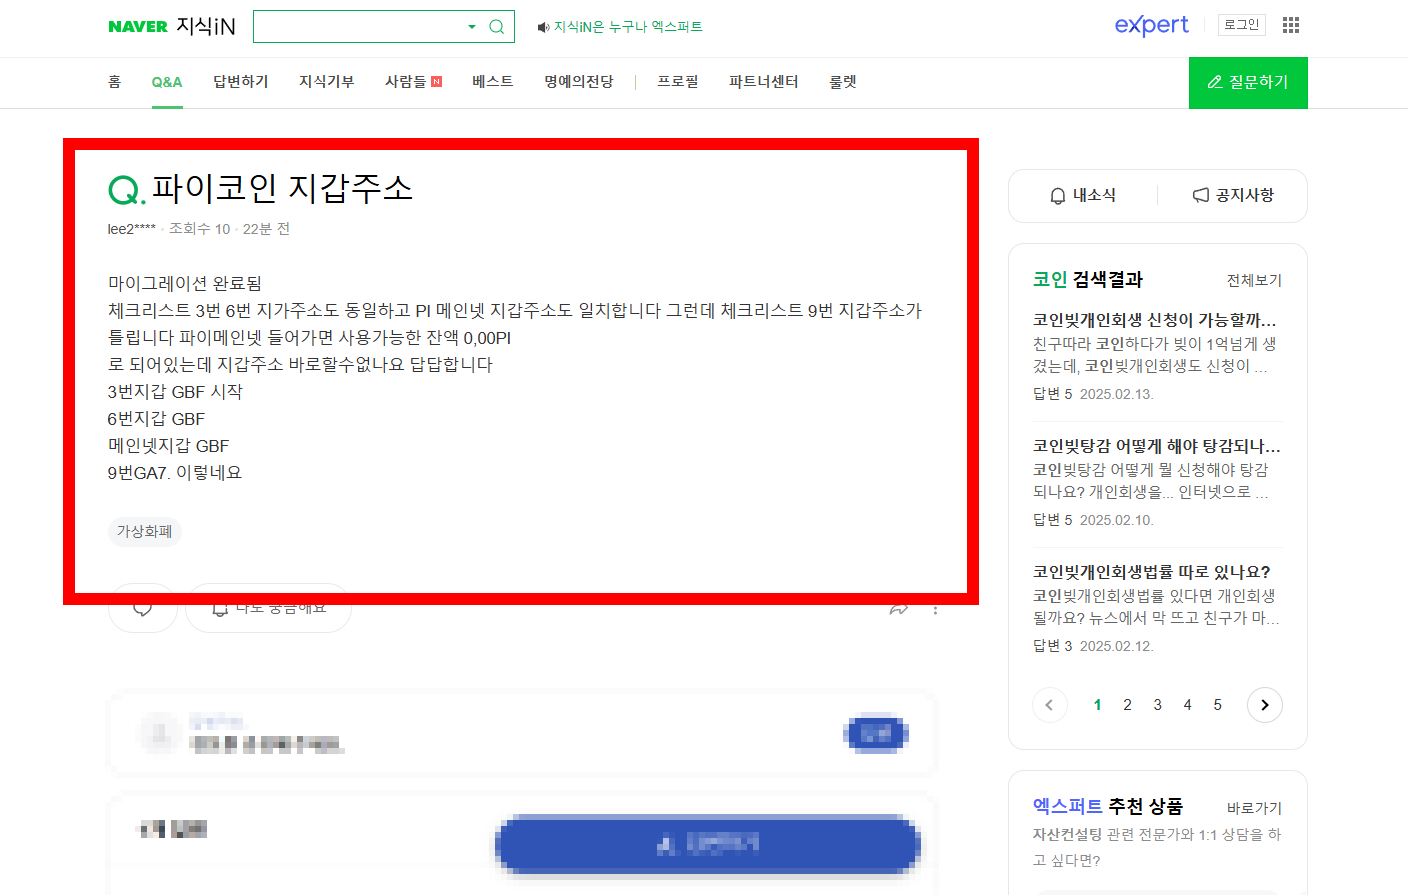Expand the search box dropdown arrow
This screenshot has width=1408, height=895.
(472, 27)
